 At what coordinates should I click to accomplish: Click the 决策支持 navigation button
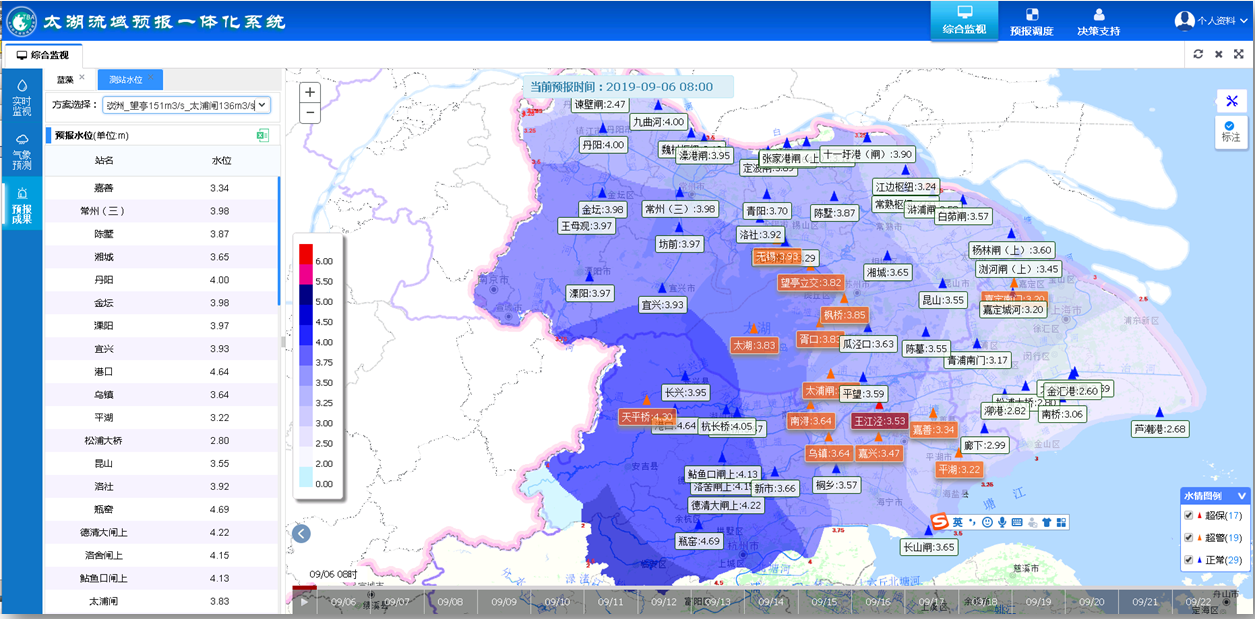tap(1098, 21)
